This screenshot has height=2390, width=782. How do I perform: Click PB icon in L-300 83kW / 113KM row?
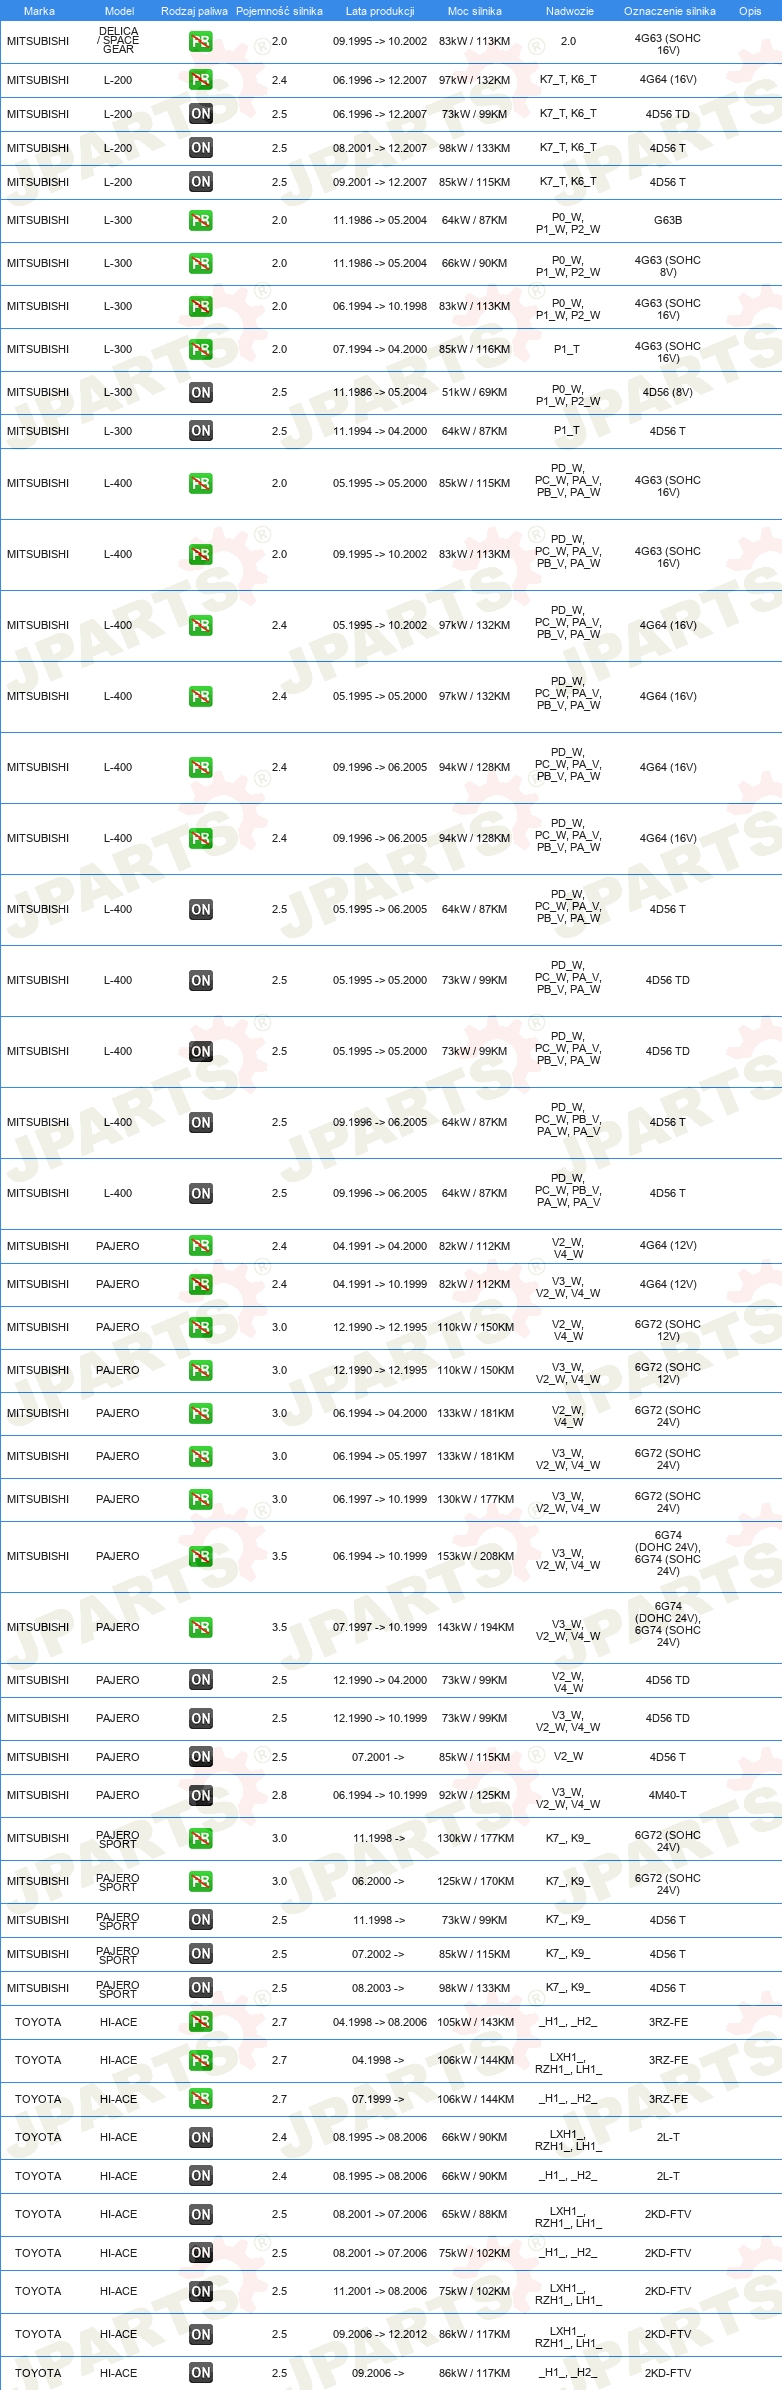point(201,307)
